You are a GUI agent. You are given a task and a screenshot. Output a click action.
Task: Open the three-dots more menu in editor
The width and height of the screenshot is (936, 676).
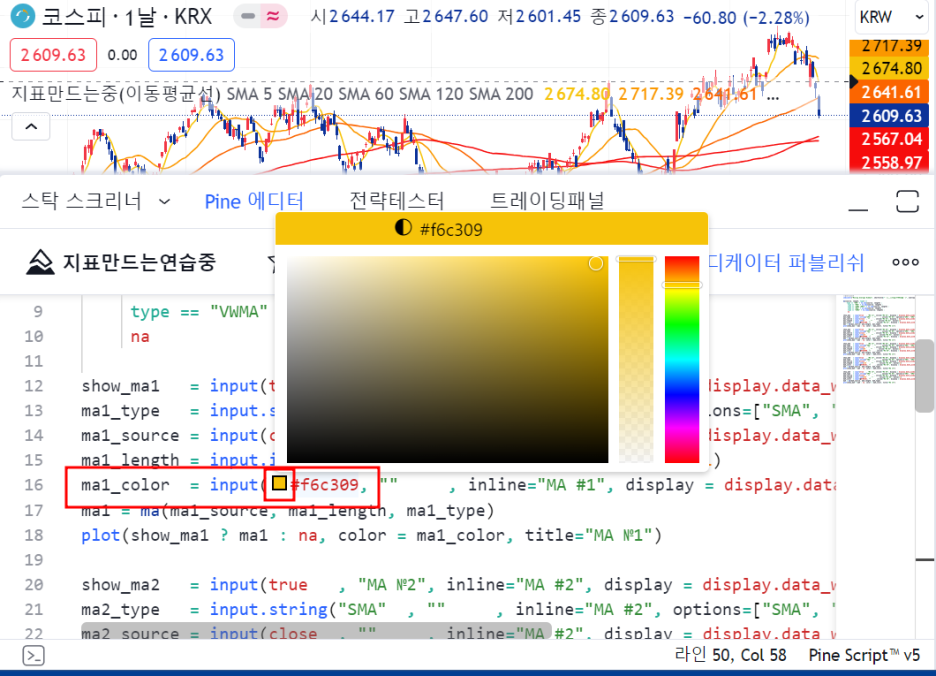[906, 262]
